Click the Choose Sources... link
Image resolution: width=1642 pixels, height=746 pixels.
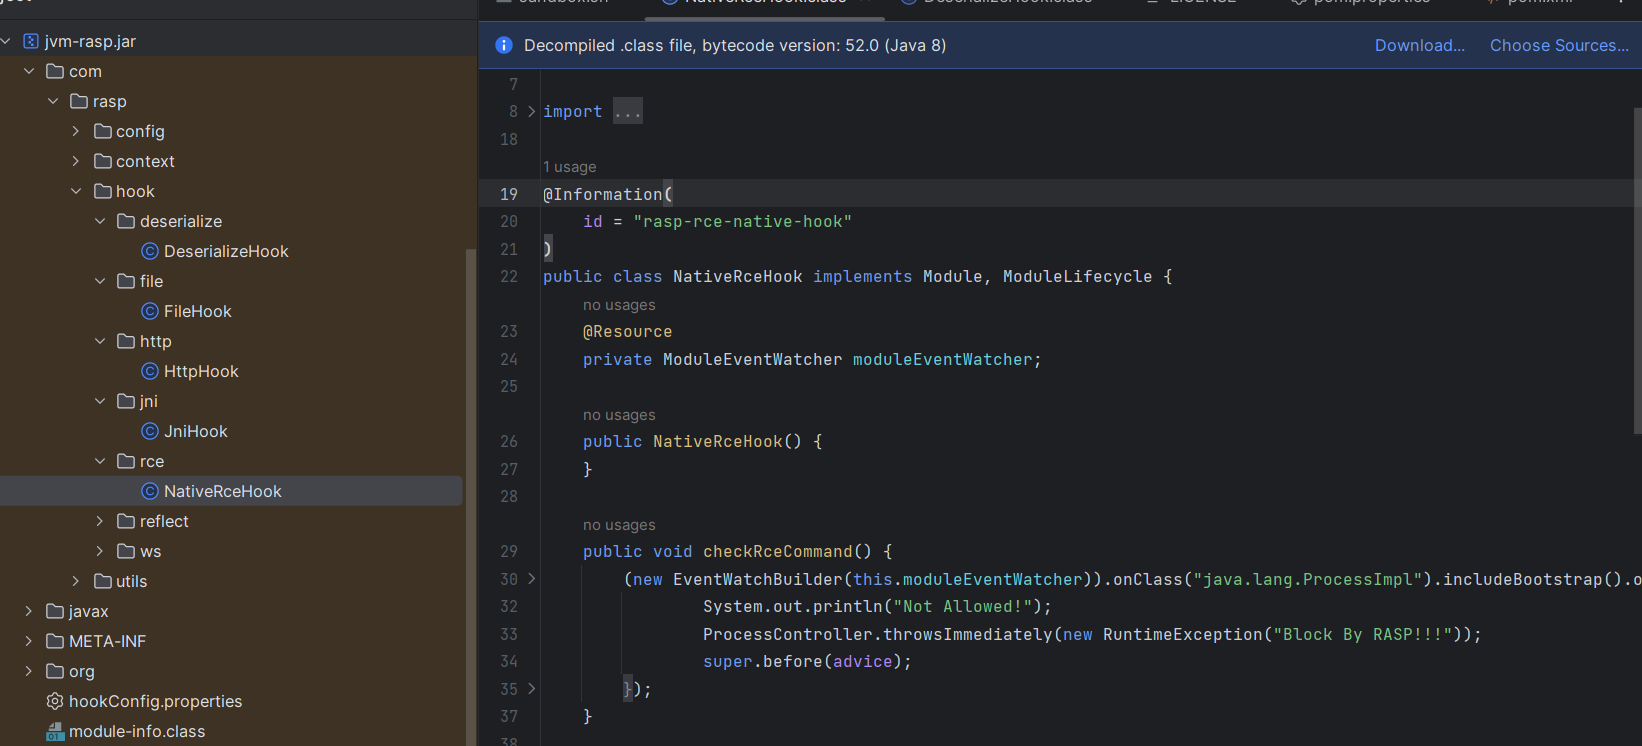[x=1559, y=45]
